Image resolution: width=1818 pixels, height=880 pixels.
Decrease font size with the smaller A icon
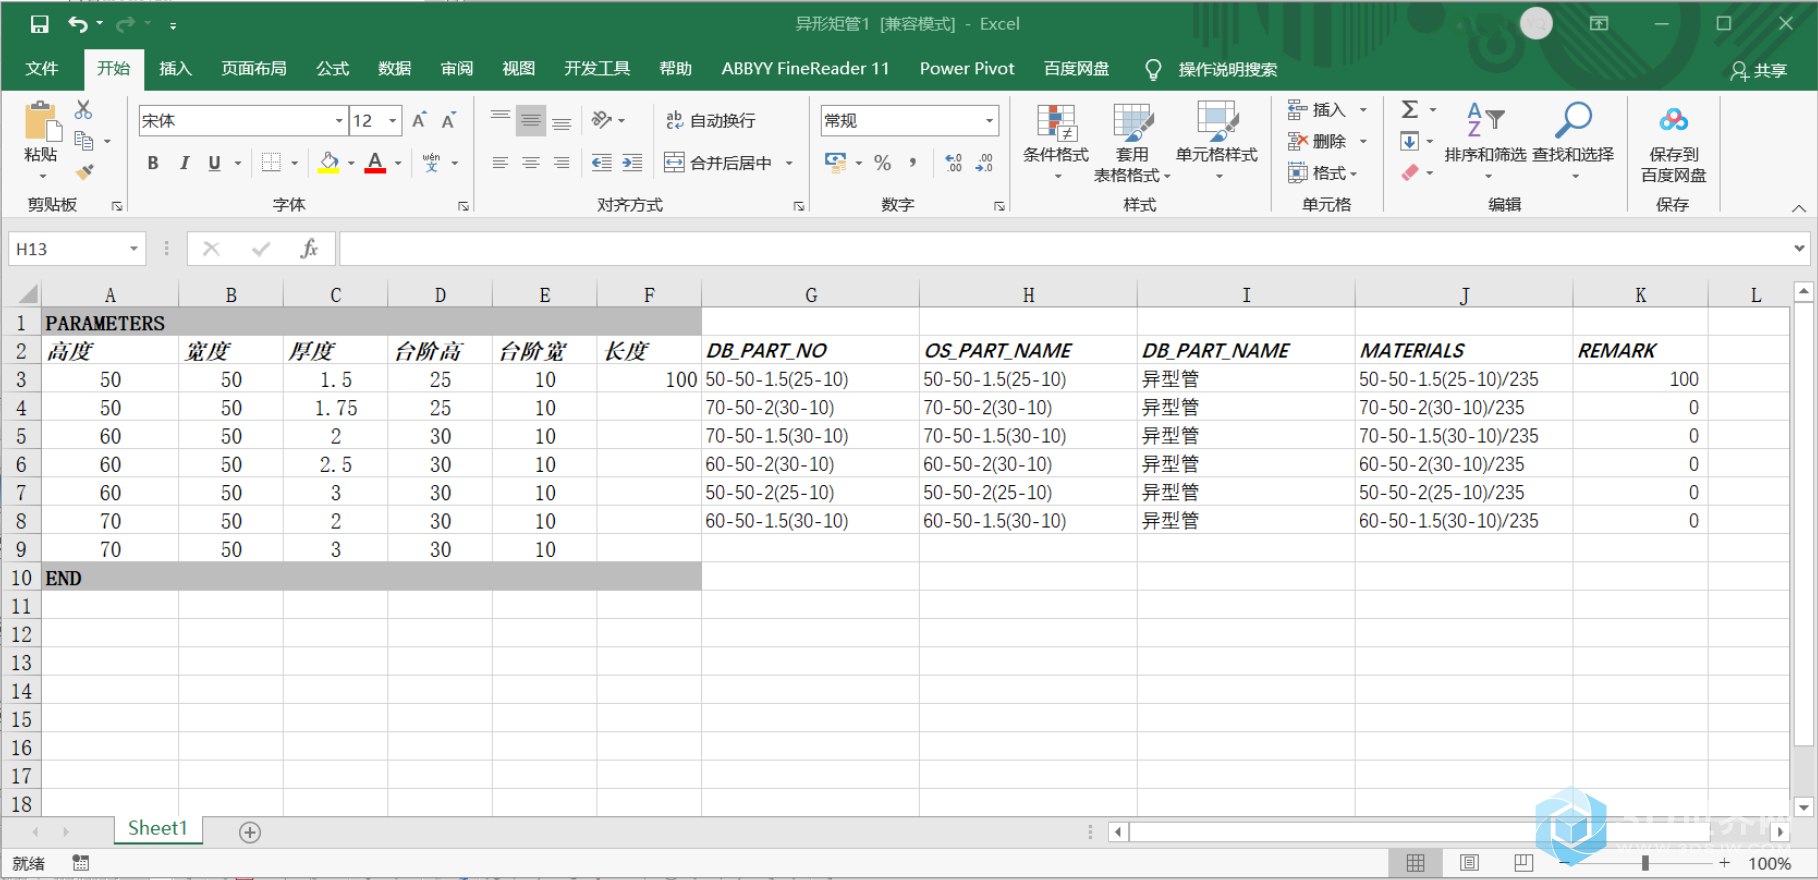tap(449, 121)
